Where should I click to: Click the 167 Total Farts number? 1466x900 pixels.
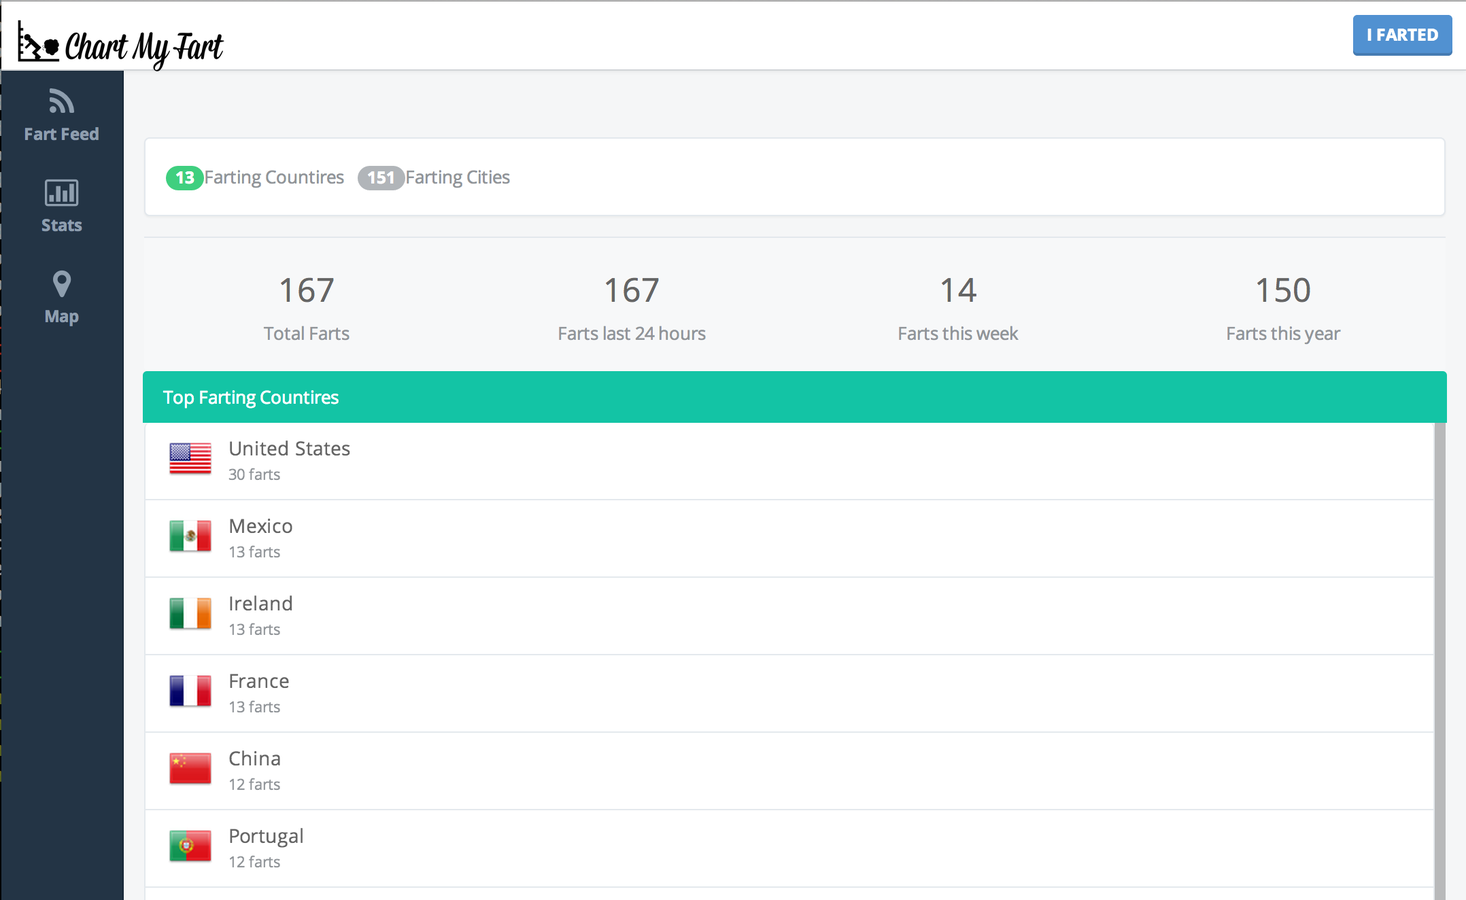(x=306, y=290)
